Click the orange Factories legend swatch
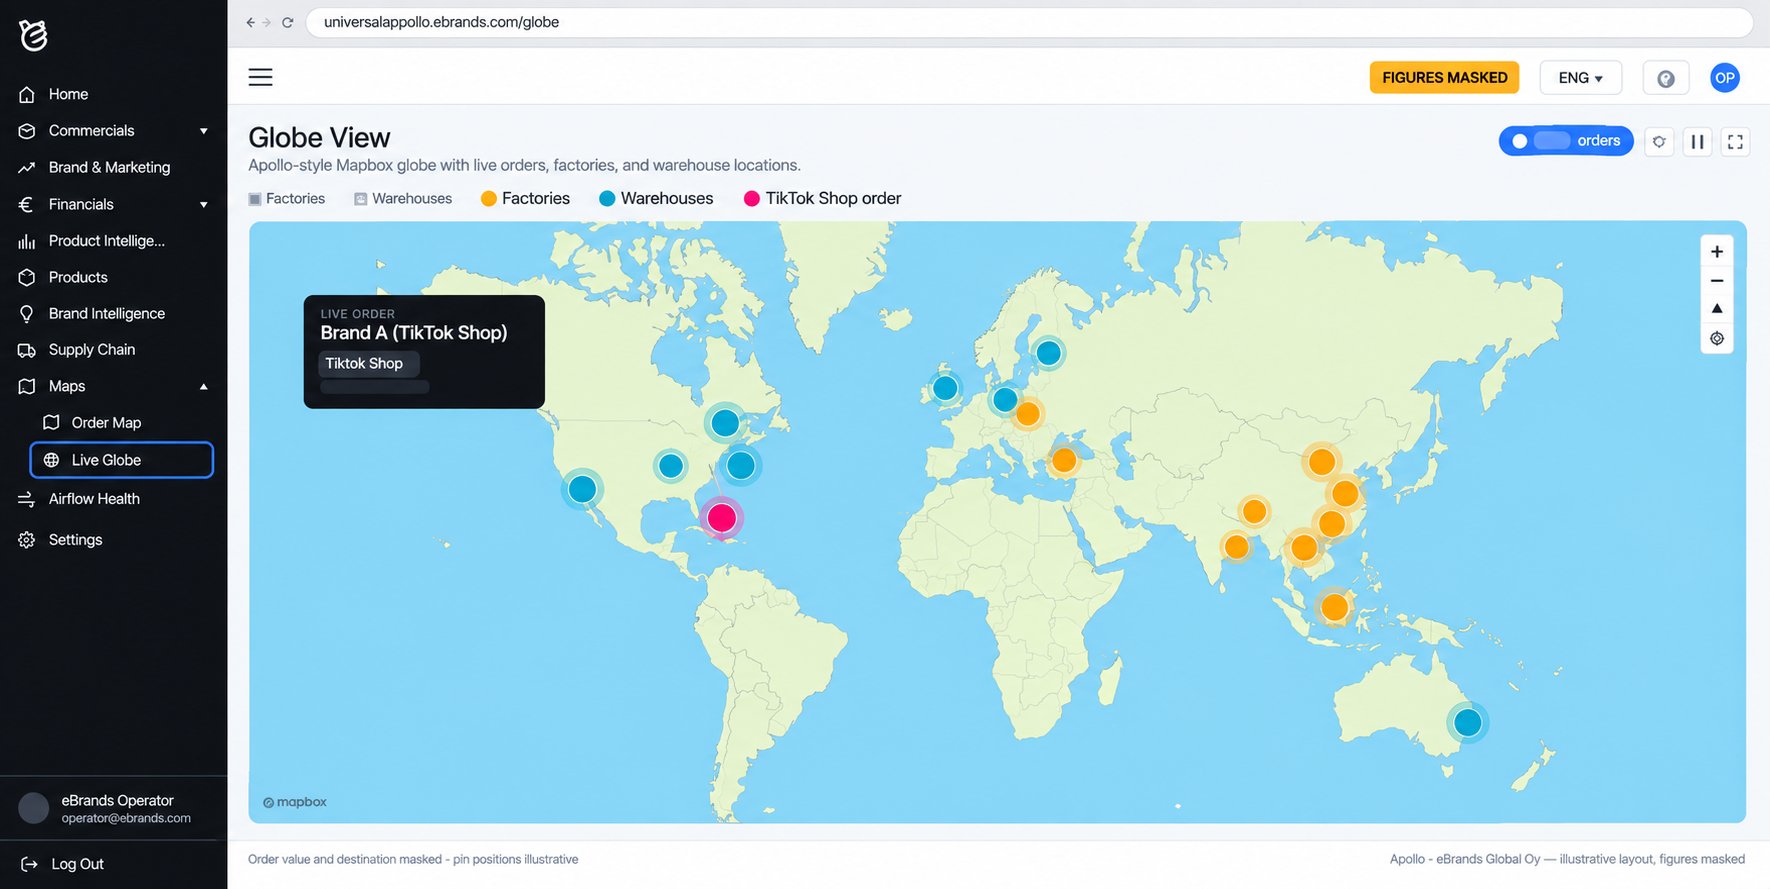 pos(489,199)
